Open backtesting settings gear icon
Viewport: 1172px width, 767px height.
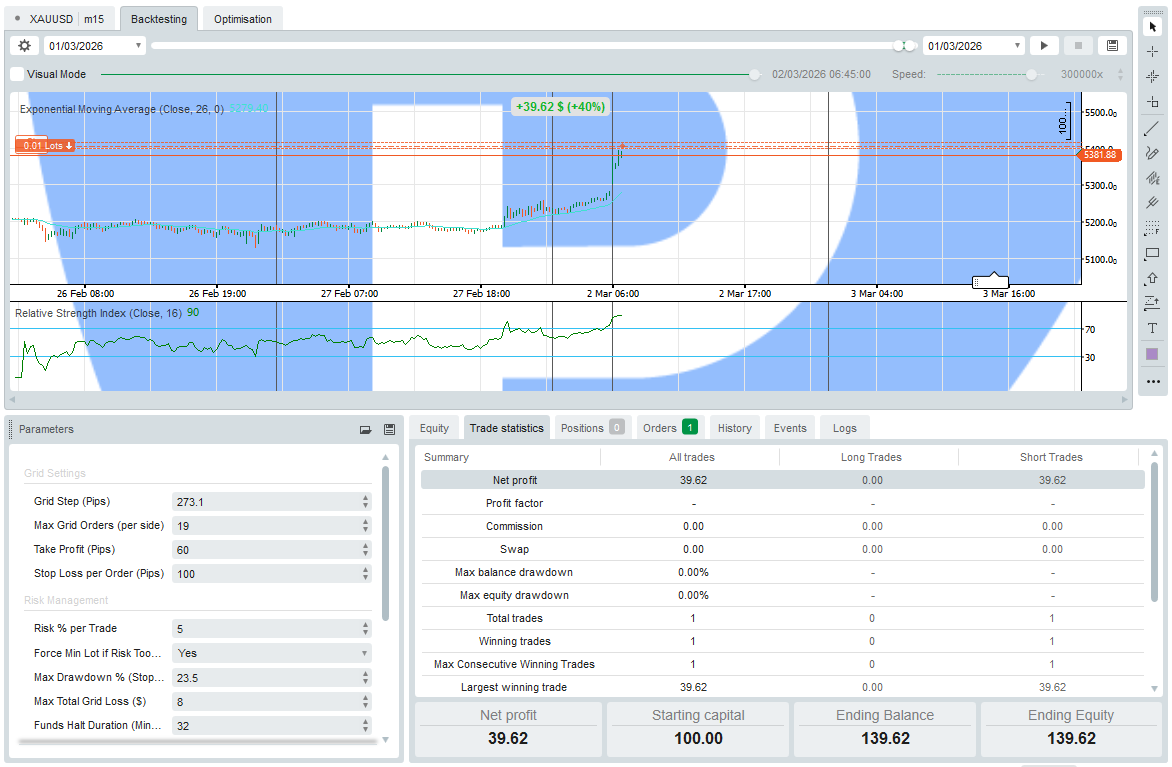point(25,46)
